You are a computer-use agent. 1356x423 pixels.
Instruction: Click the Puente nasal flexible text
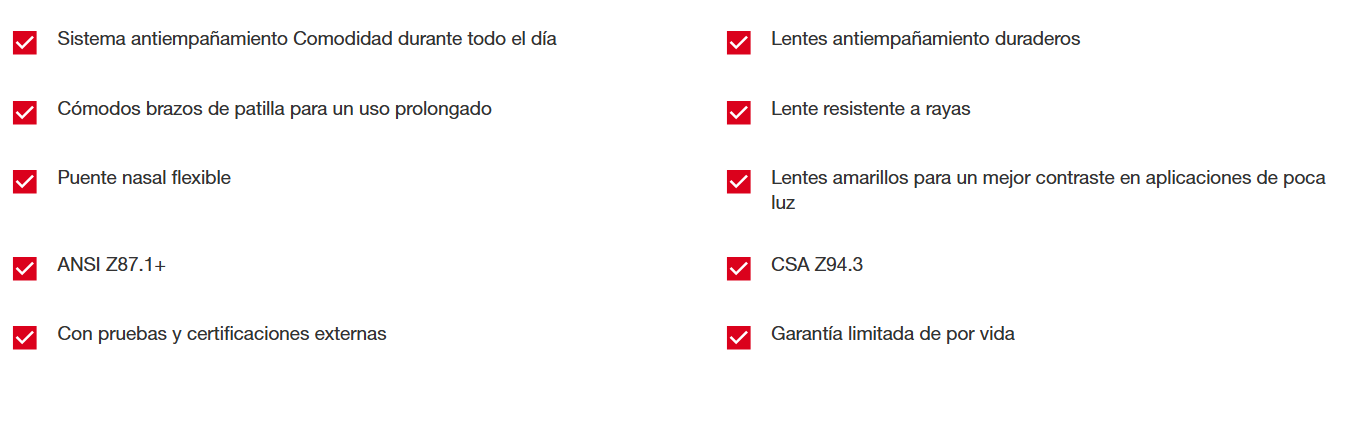[144, 178]
